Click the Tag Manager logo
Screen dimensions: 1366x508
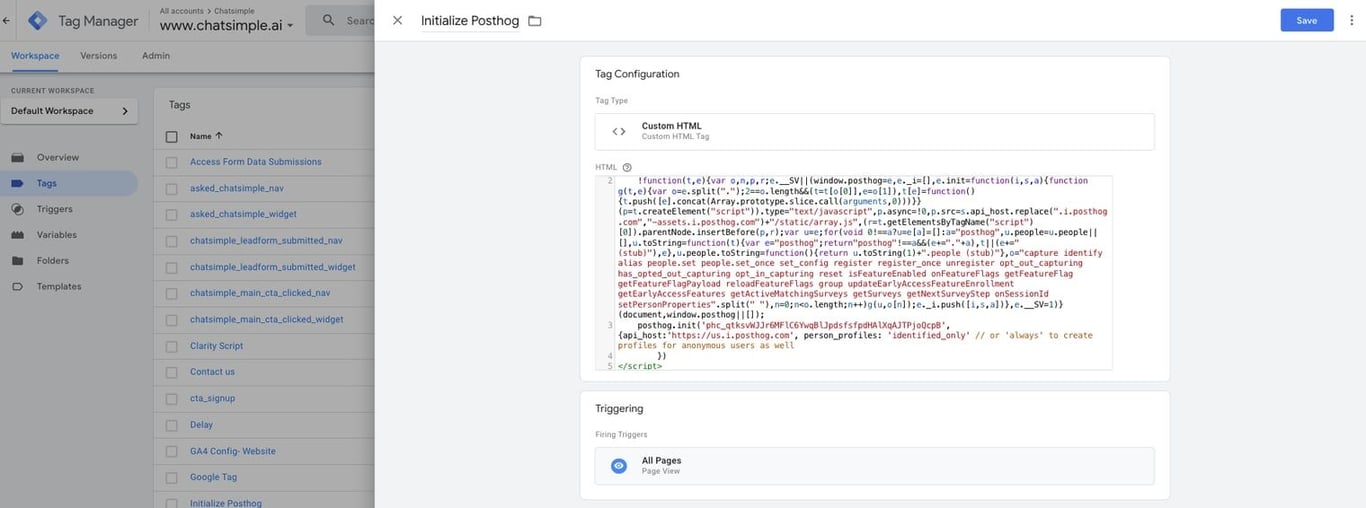coord(38,20)
